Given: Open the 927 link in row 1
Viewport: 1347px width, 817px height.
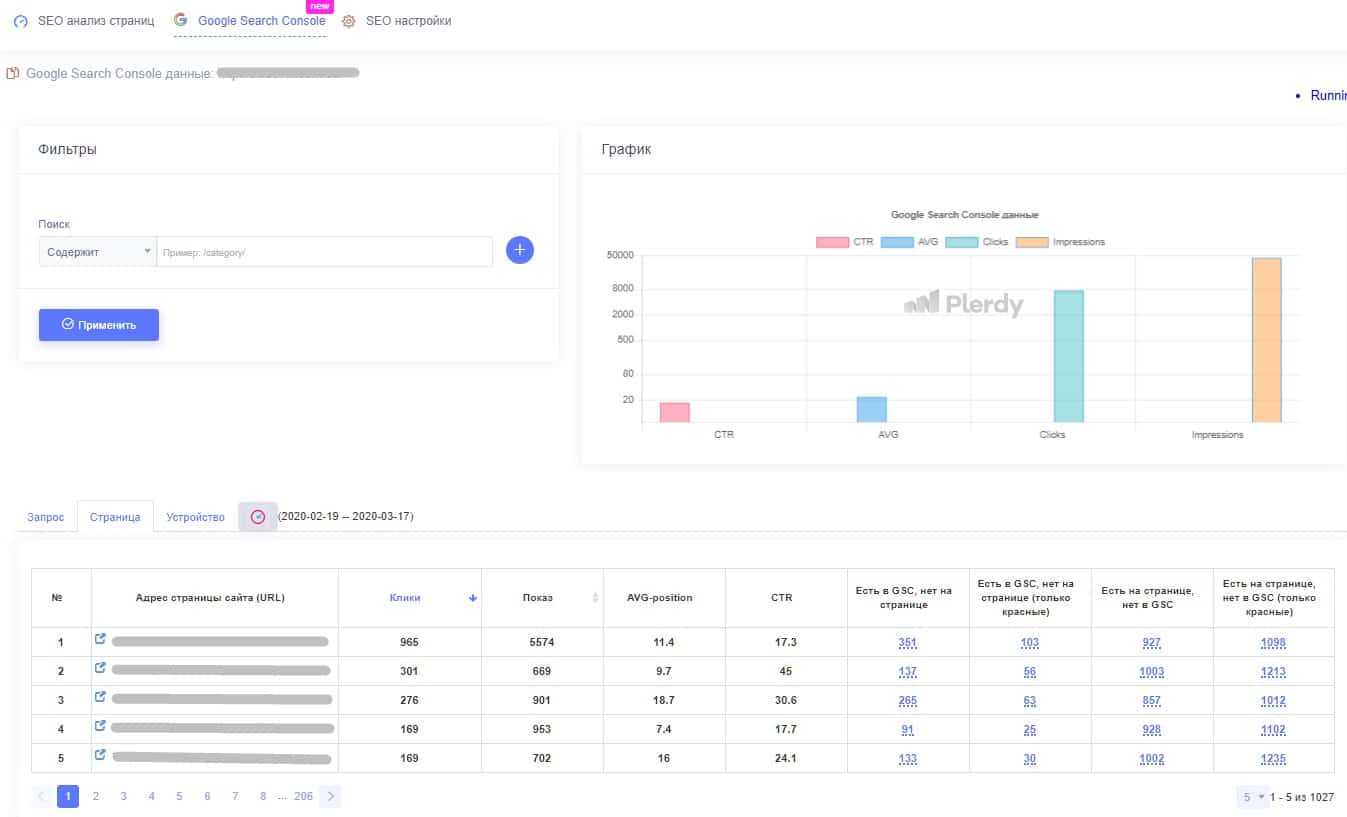Looking at the screenshot, I should tap(1152, 643).
